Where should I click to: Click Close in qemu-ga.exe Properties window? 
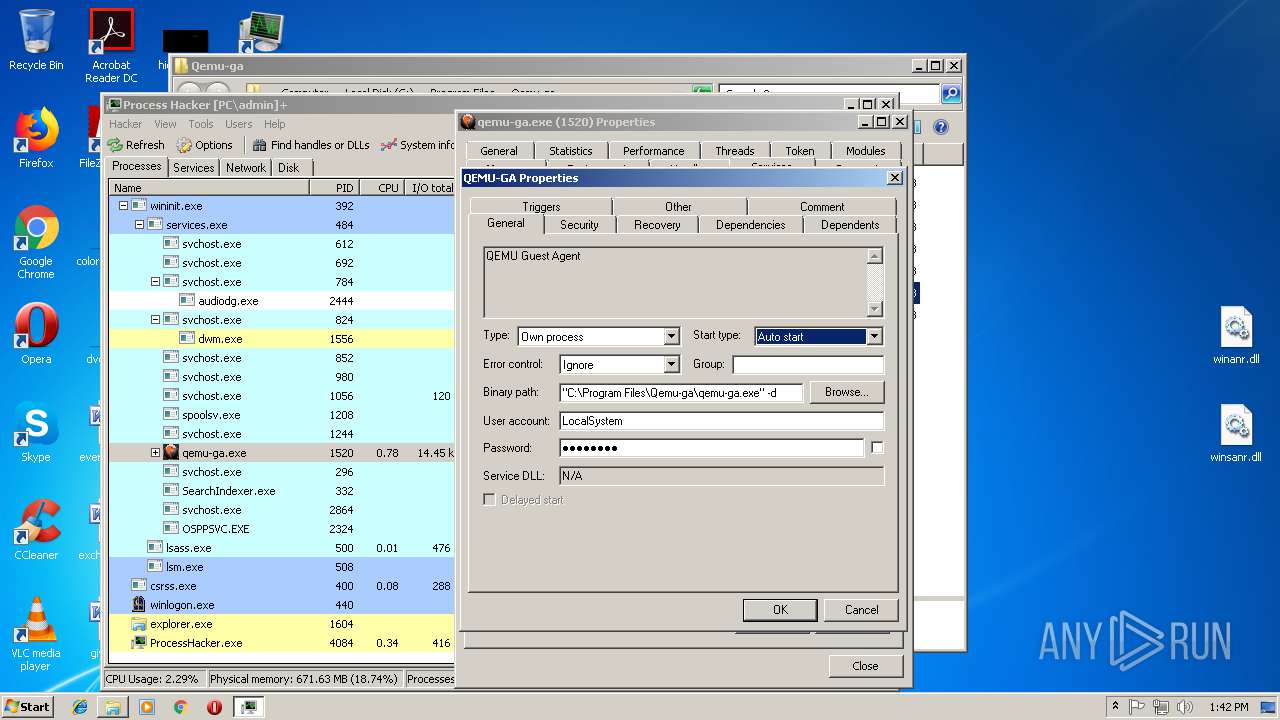pos(865,665)
